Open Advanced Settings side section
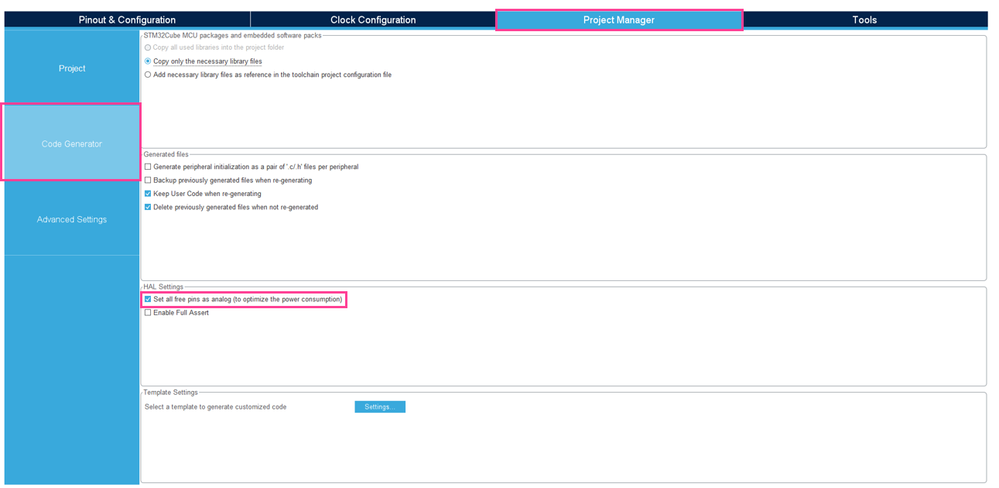 pos(72,219)
